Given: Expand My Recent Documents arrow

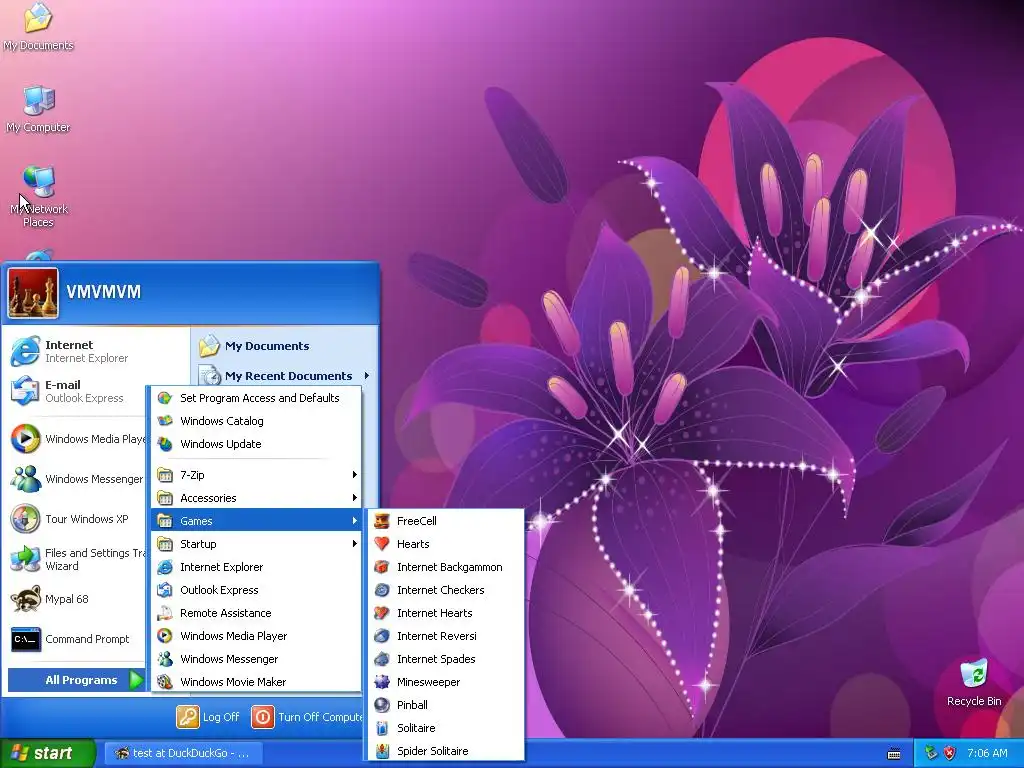Looking at the screenshot, I should pyautogui.click(x=367, y=376).
